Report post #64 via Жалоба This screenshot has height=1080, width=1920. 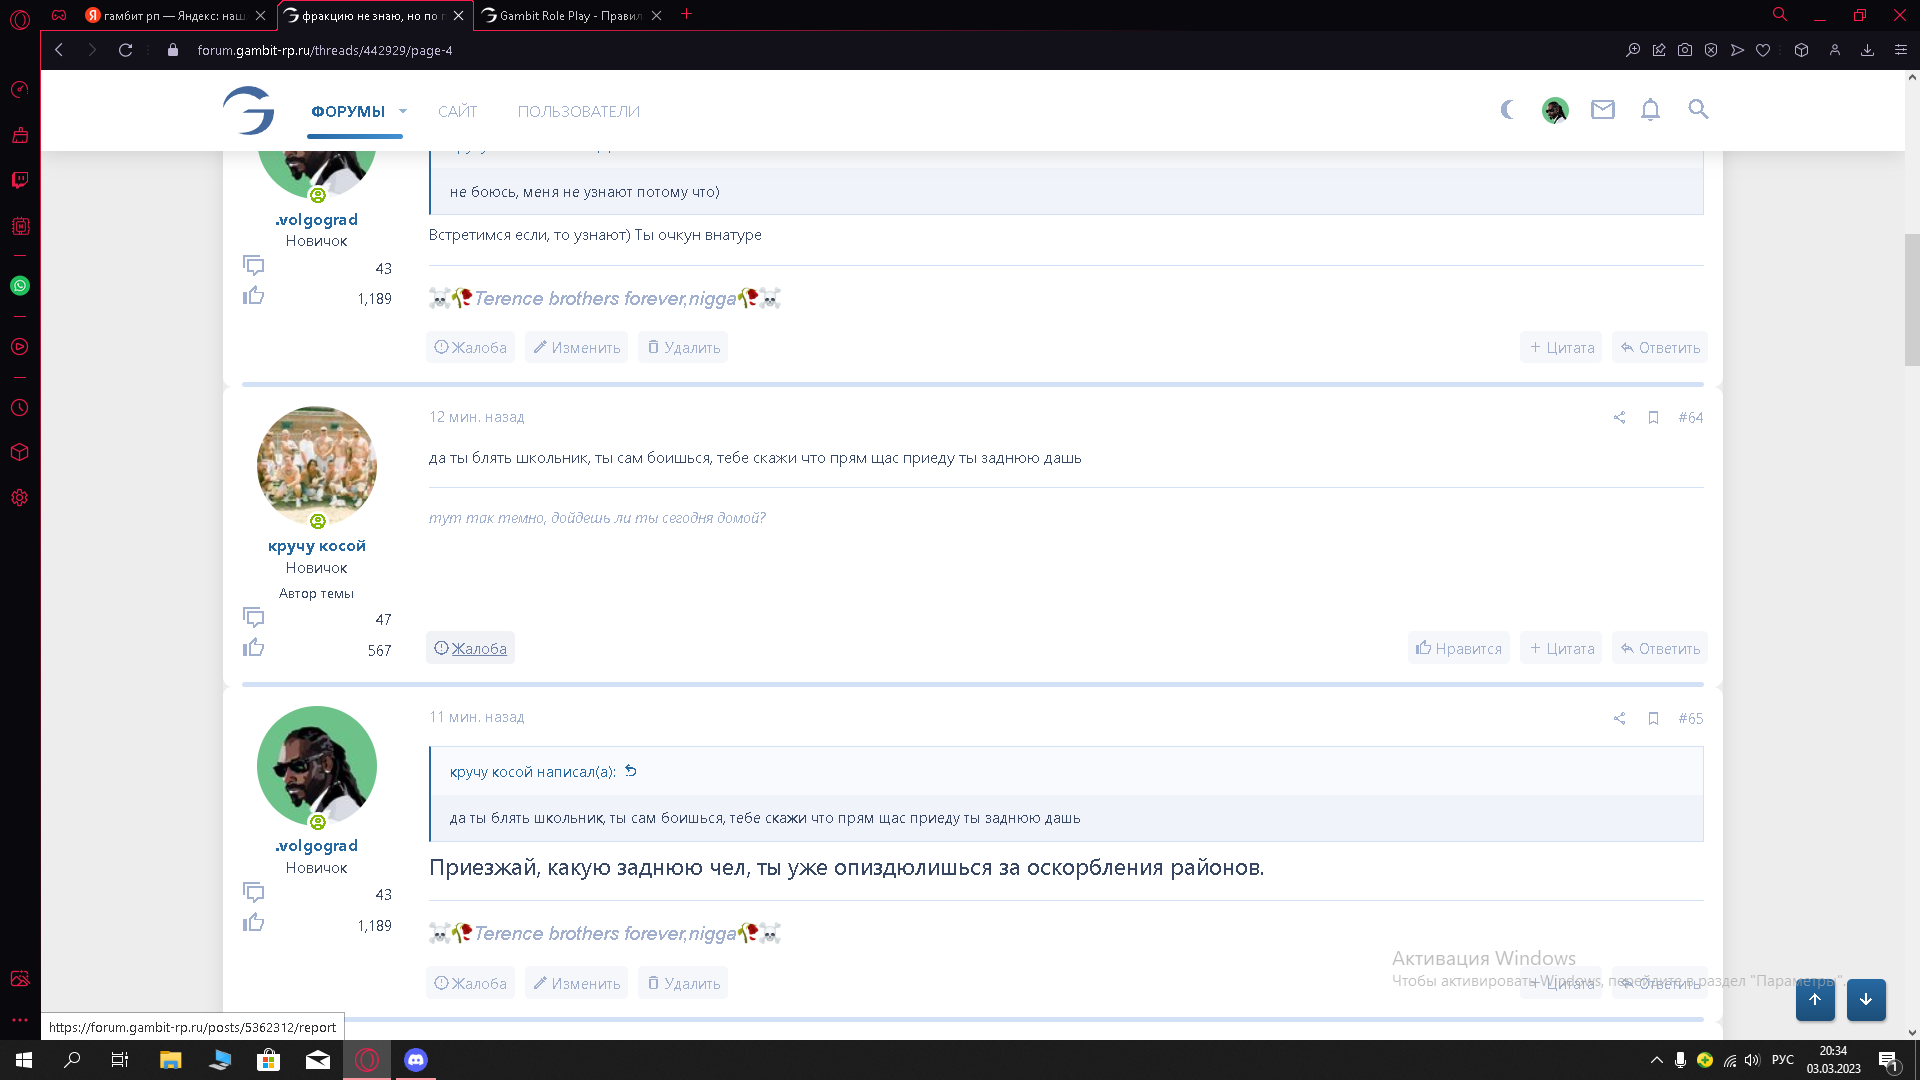(470, 648)
